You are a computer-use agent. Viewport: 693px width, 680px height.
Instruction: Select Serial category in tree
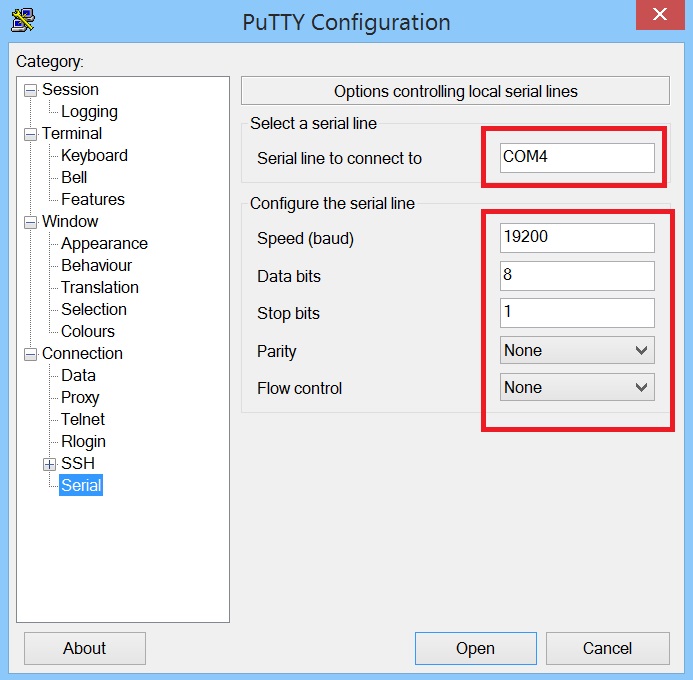click(81, 485)
